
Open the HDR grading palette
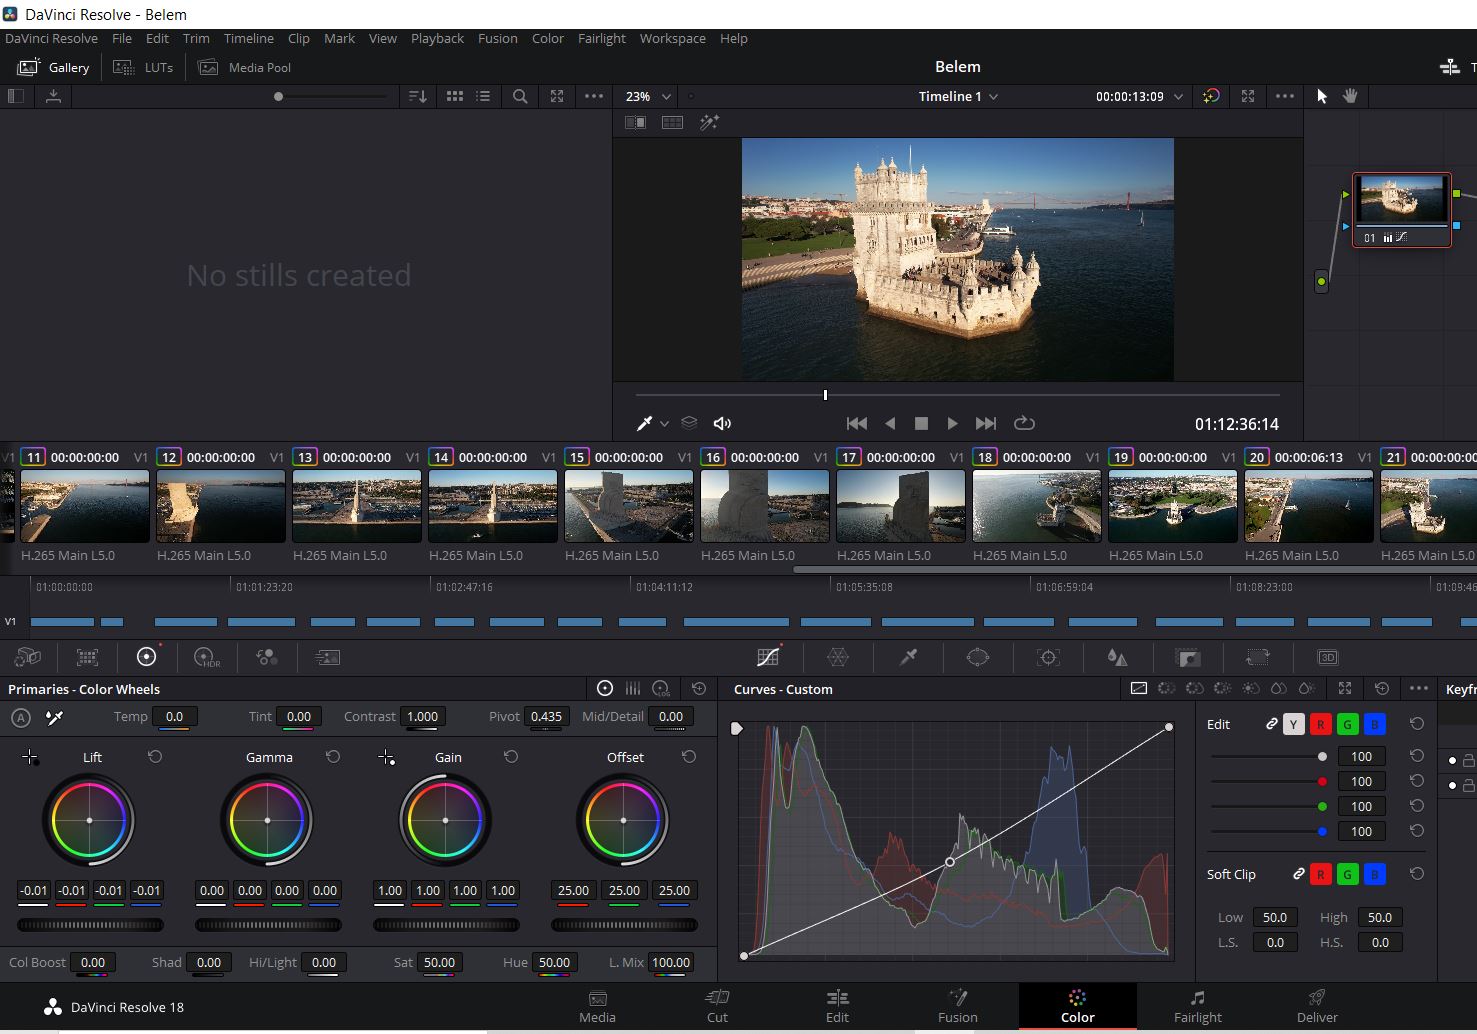(x=207, y=657)
